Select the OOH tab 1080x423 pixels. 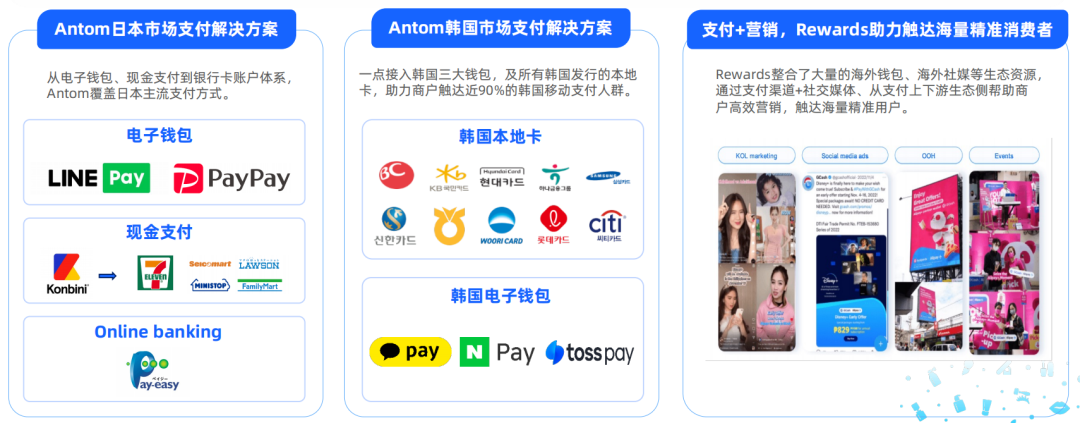coord(928,156)
